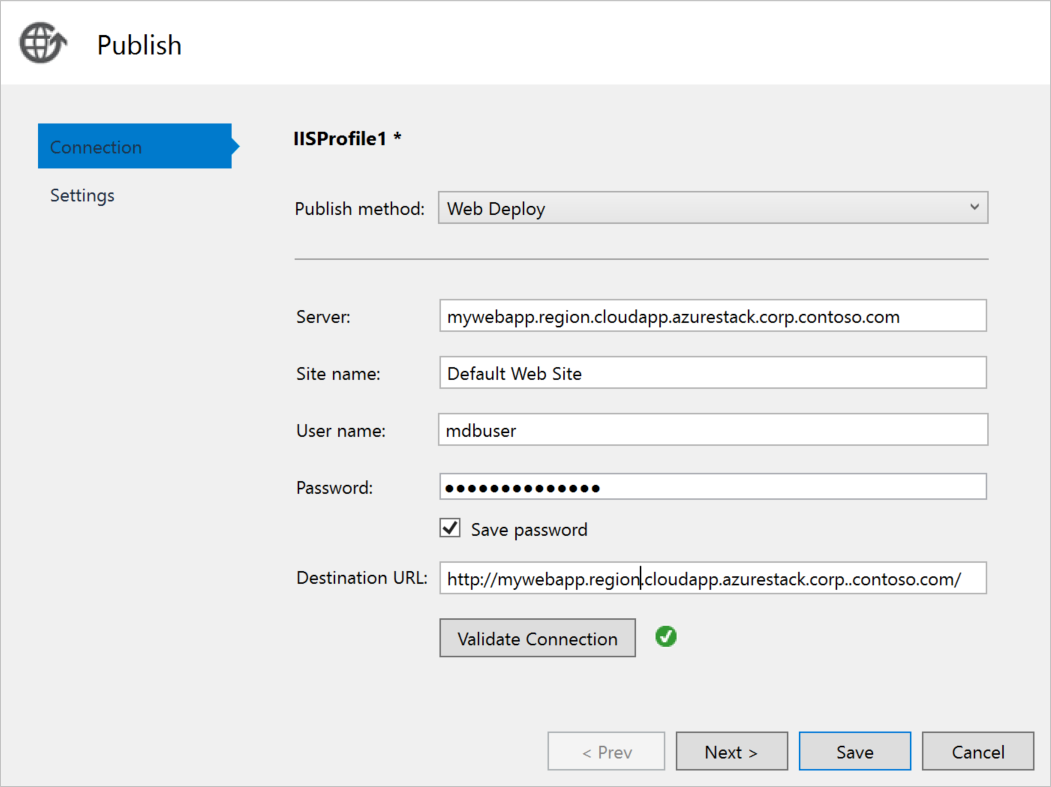Focus the Server input field
This screenshot has height=787, width=1051.
(712, 316)
